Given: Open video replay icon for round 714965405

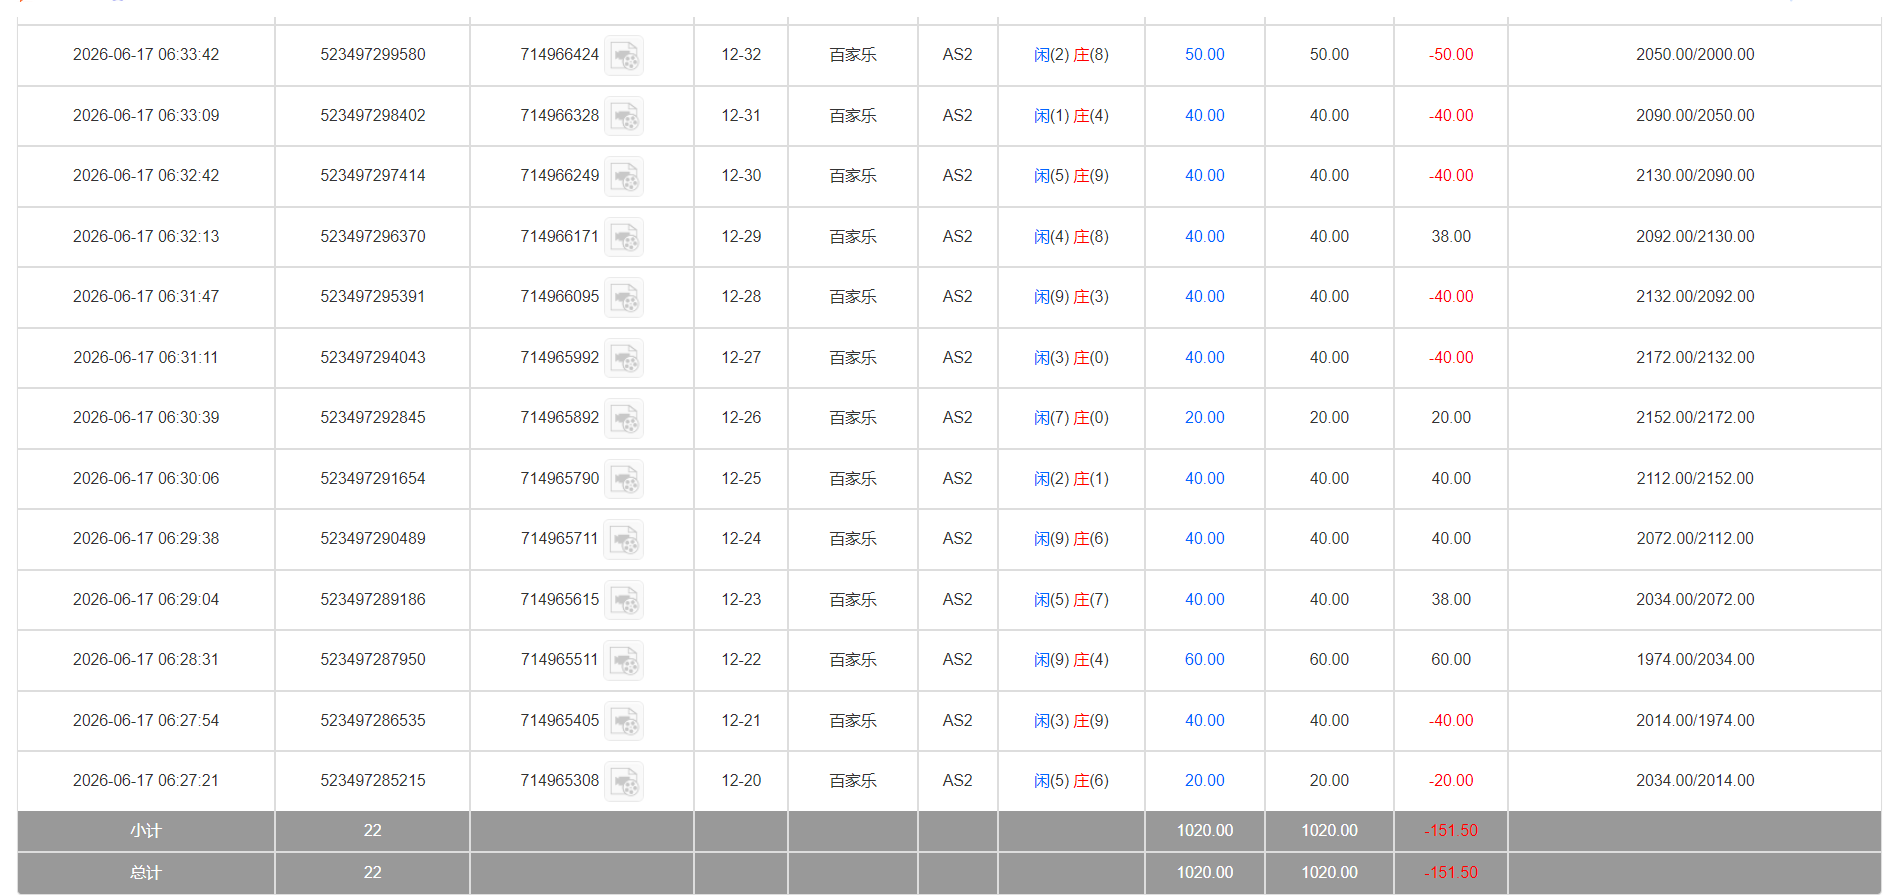Looking at the screenshot, I should pyautogui.click(x=624, y=721).
